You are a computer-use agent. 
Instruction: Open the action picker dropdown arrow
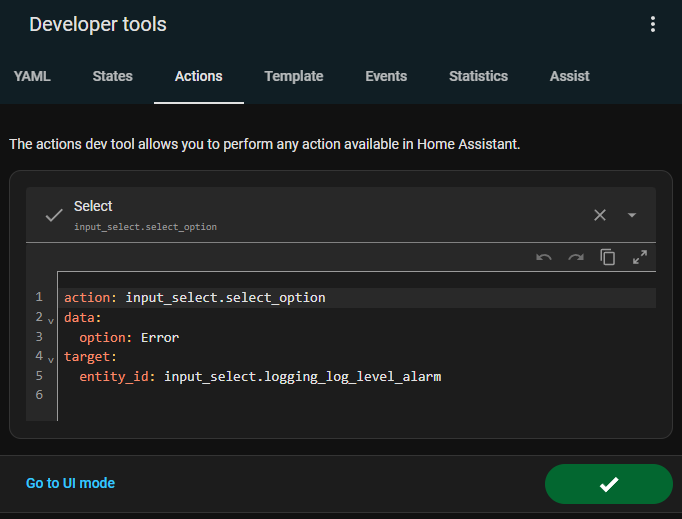click(632, 215)
